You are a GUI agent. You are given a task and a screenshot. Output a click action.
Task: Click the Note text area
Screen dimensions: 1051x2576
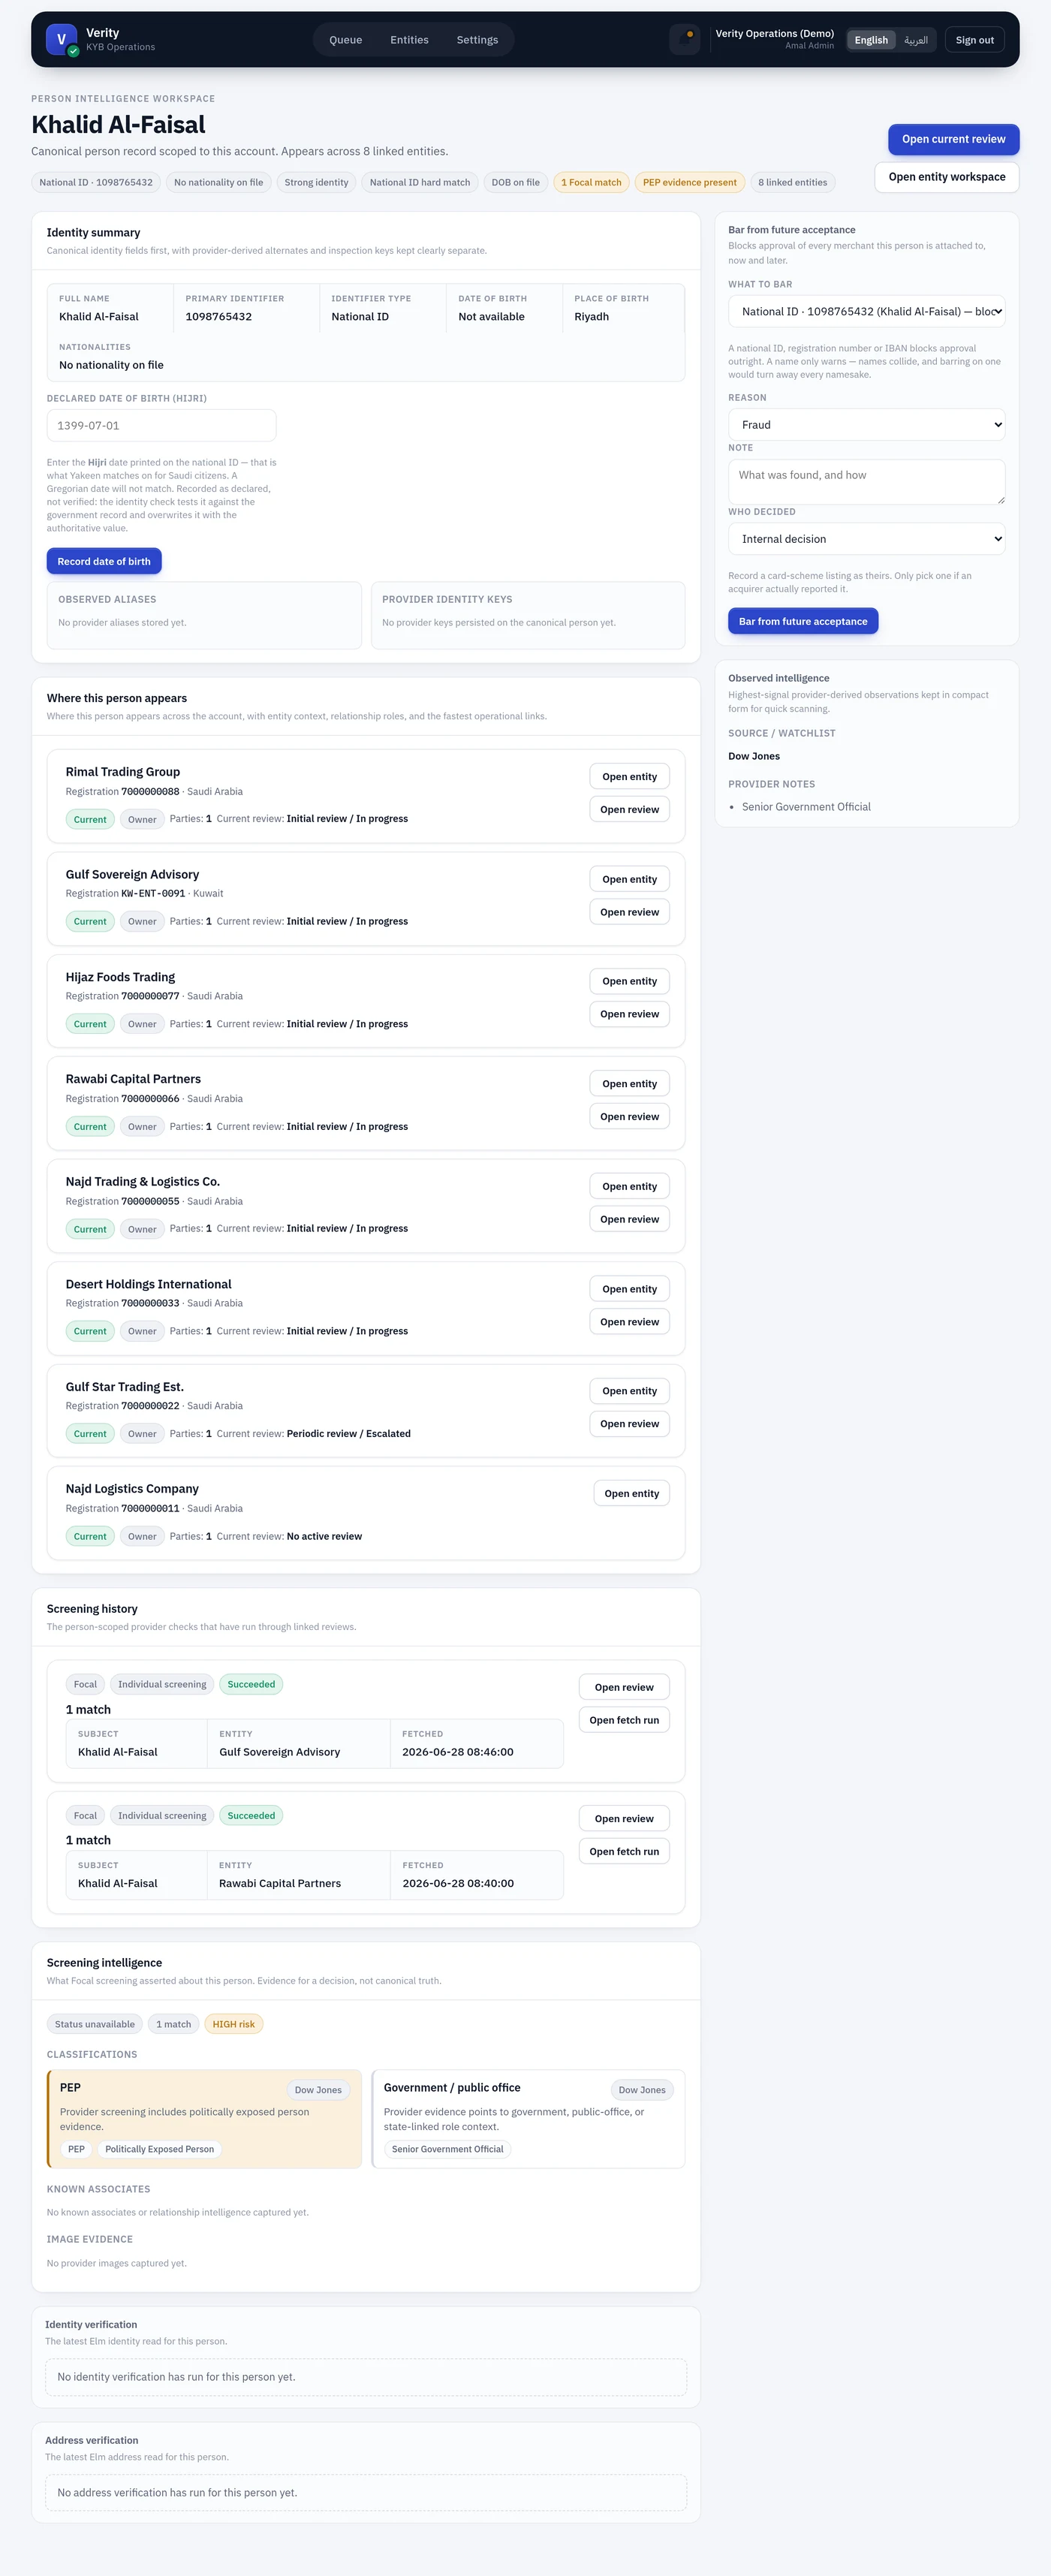click(x=867, y=482)
